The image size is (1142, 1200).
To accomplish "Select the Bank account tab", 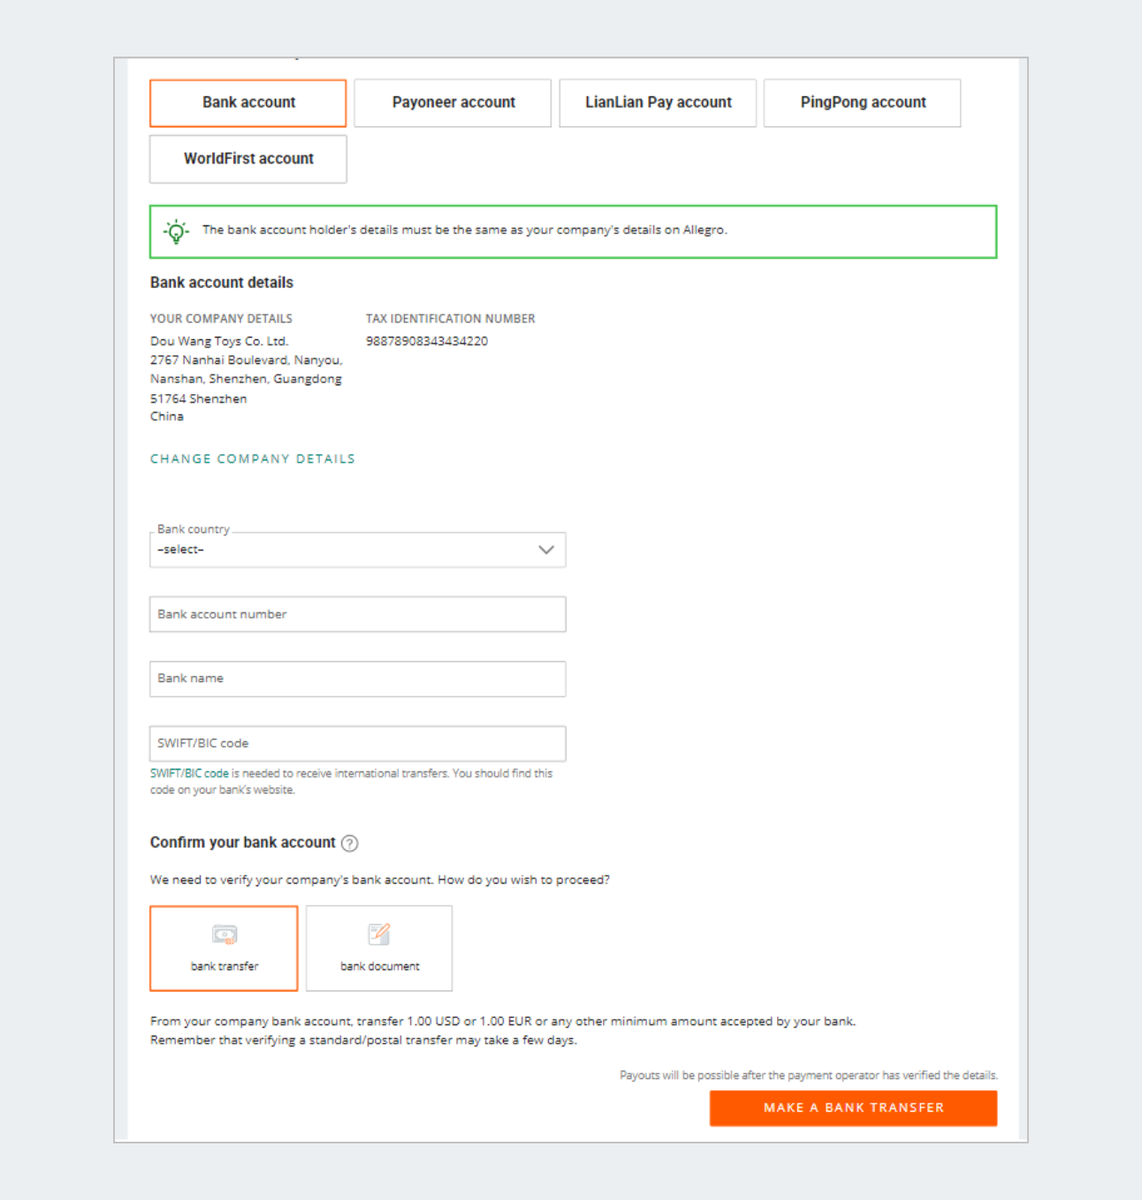I will (x=248, y=103).
